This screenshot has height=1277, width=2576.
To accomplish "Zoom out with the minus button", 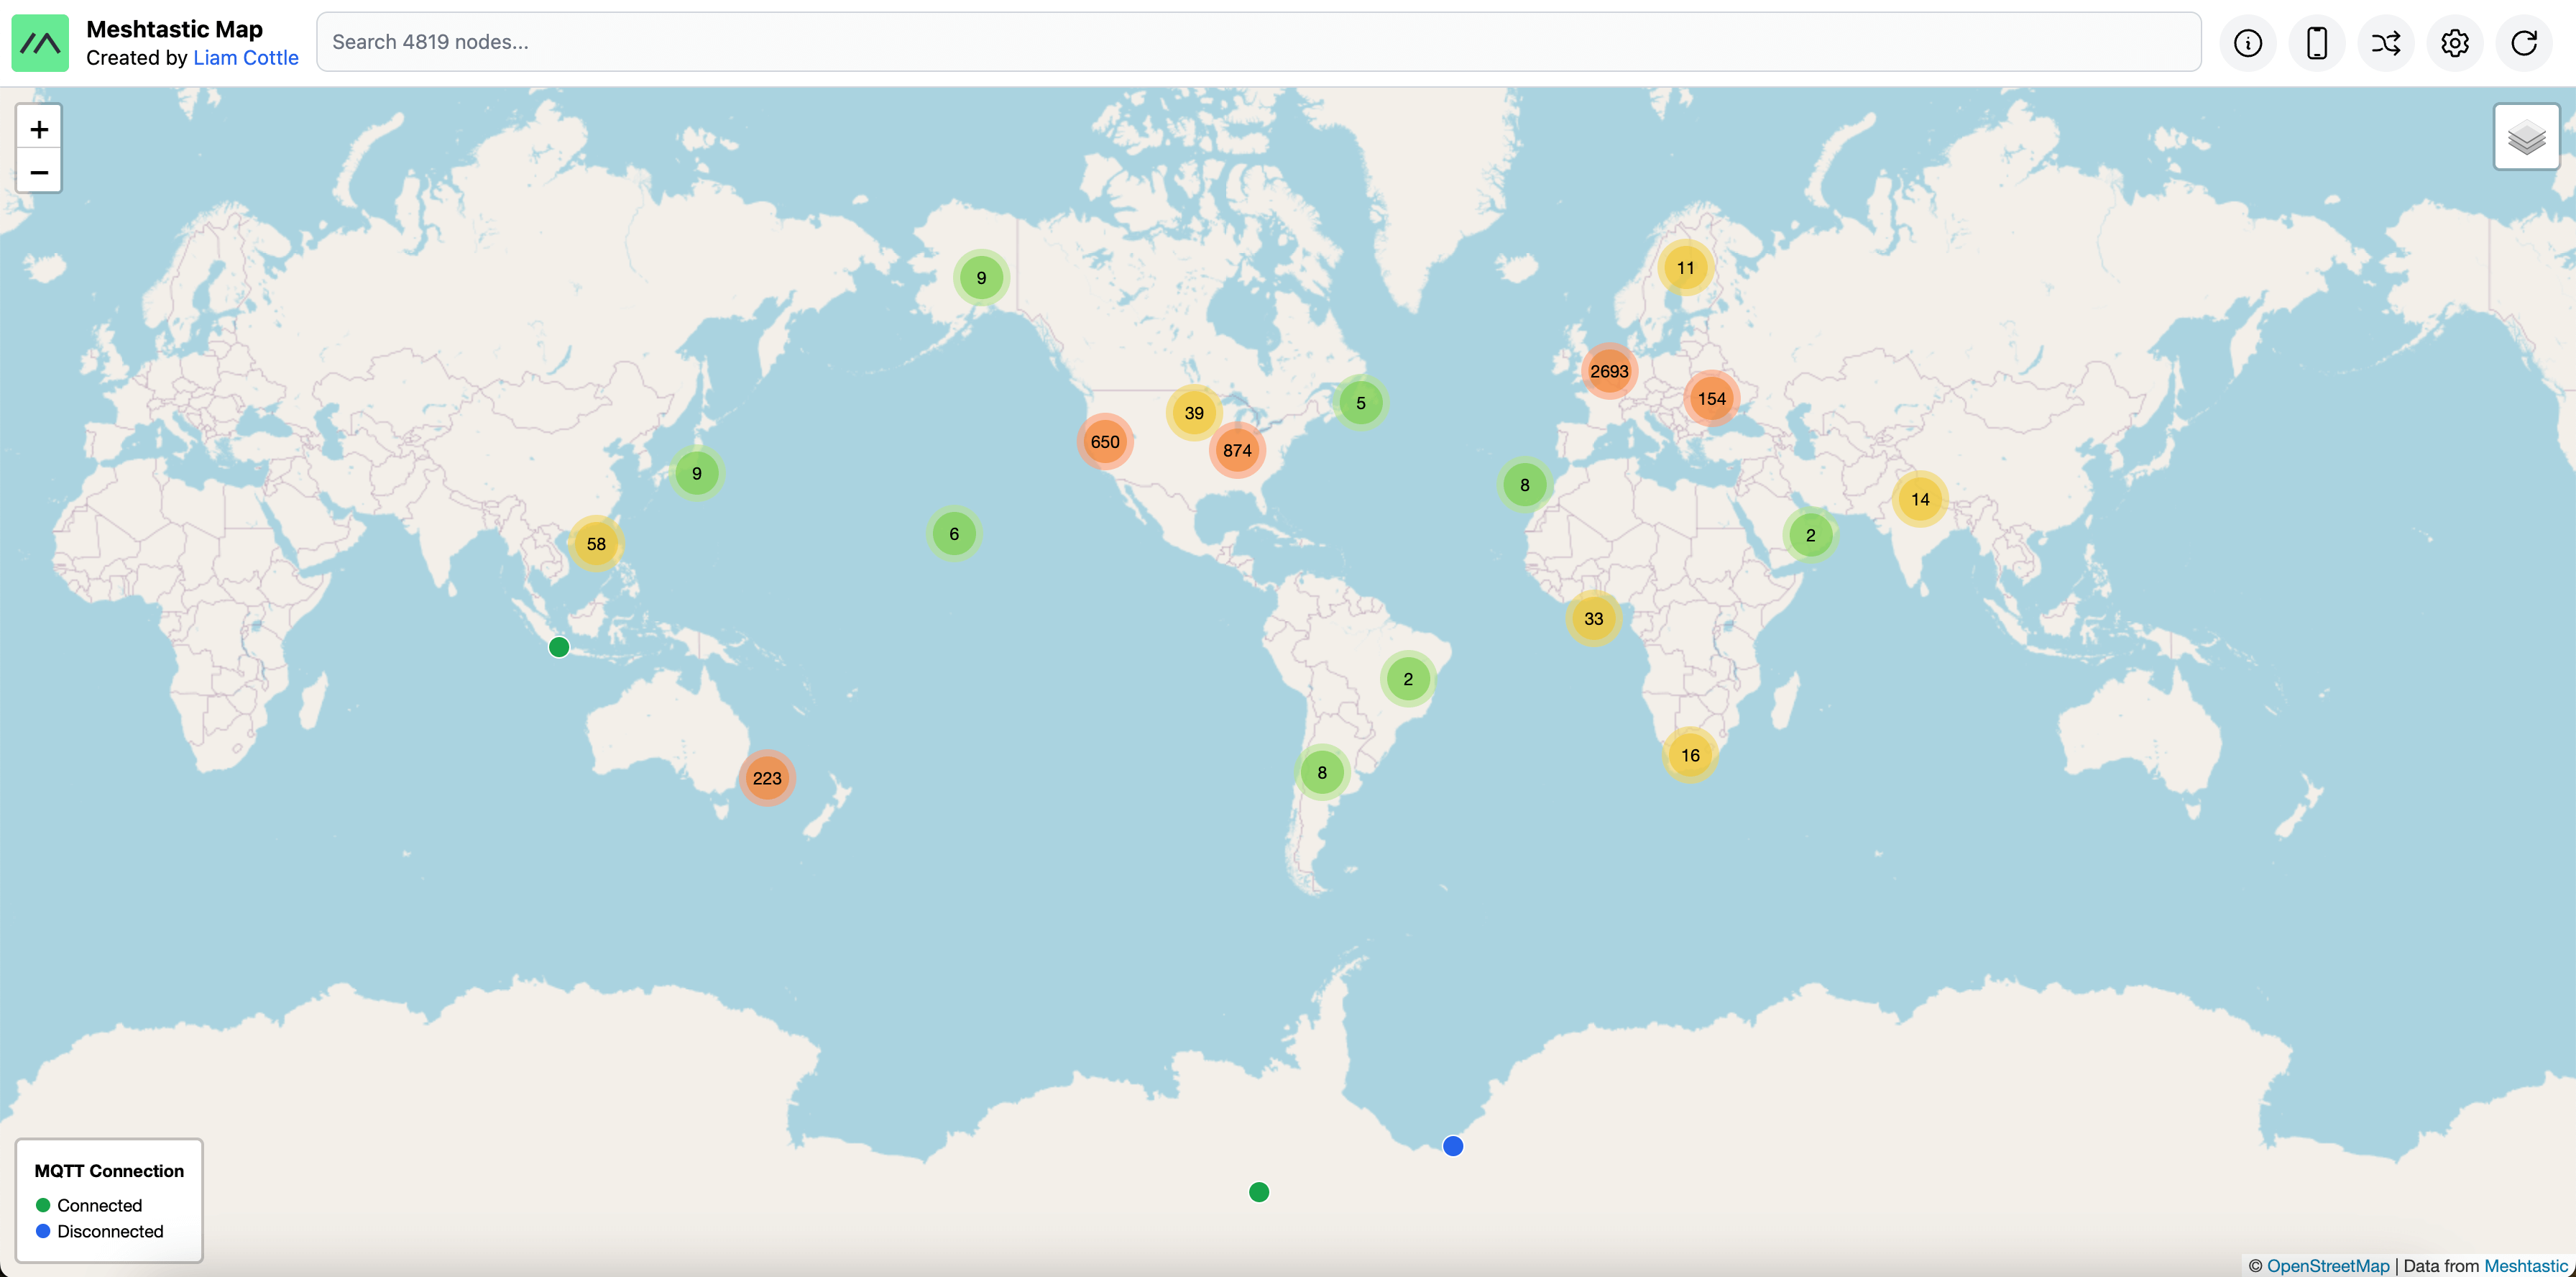I will coord(39,172).
